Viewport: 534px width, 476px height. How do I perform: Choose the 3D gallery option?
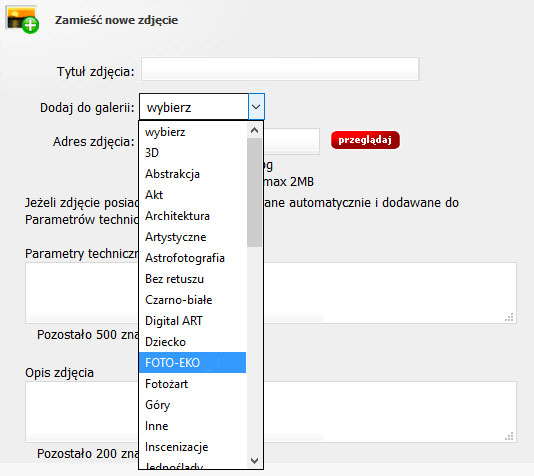coord(192,153)
